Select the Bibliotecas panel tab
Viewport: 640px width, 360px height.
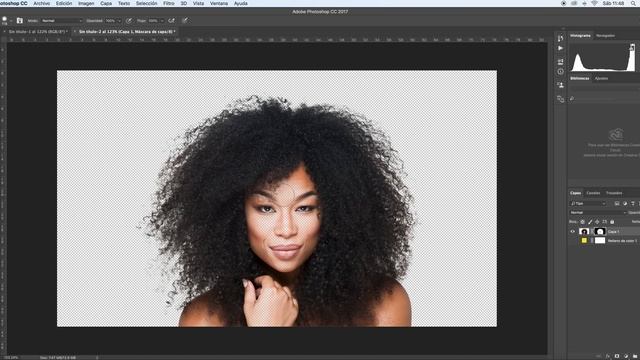pos(580,78)
